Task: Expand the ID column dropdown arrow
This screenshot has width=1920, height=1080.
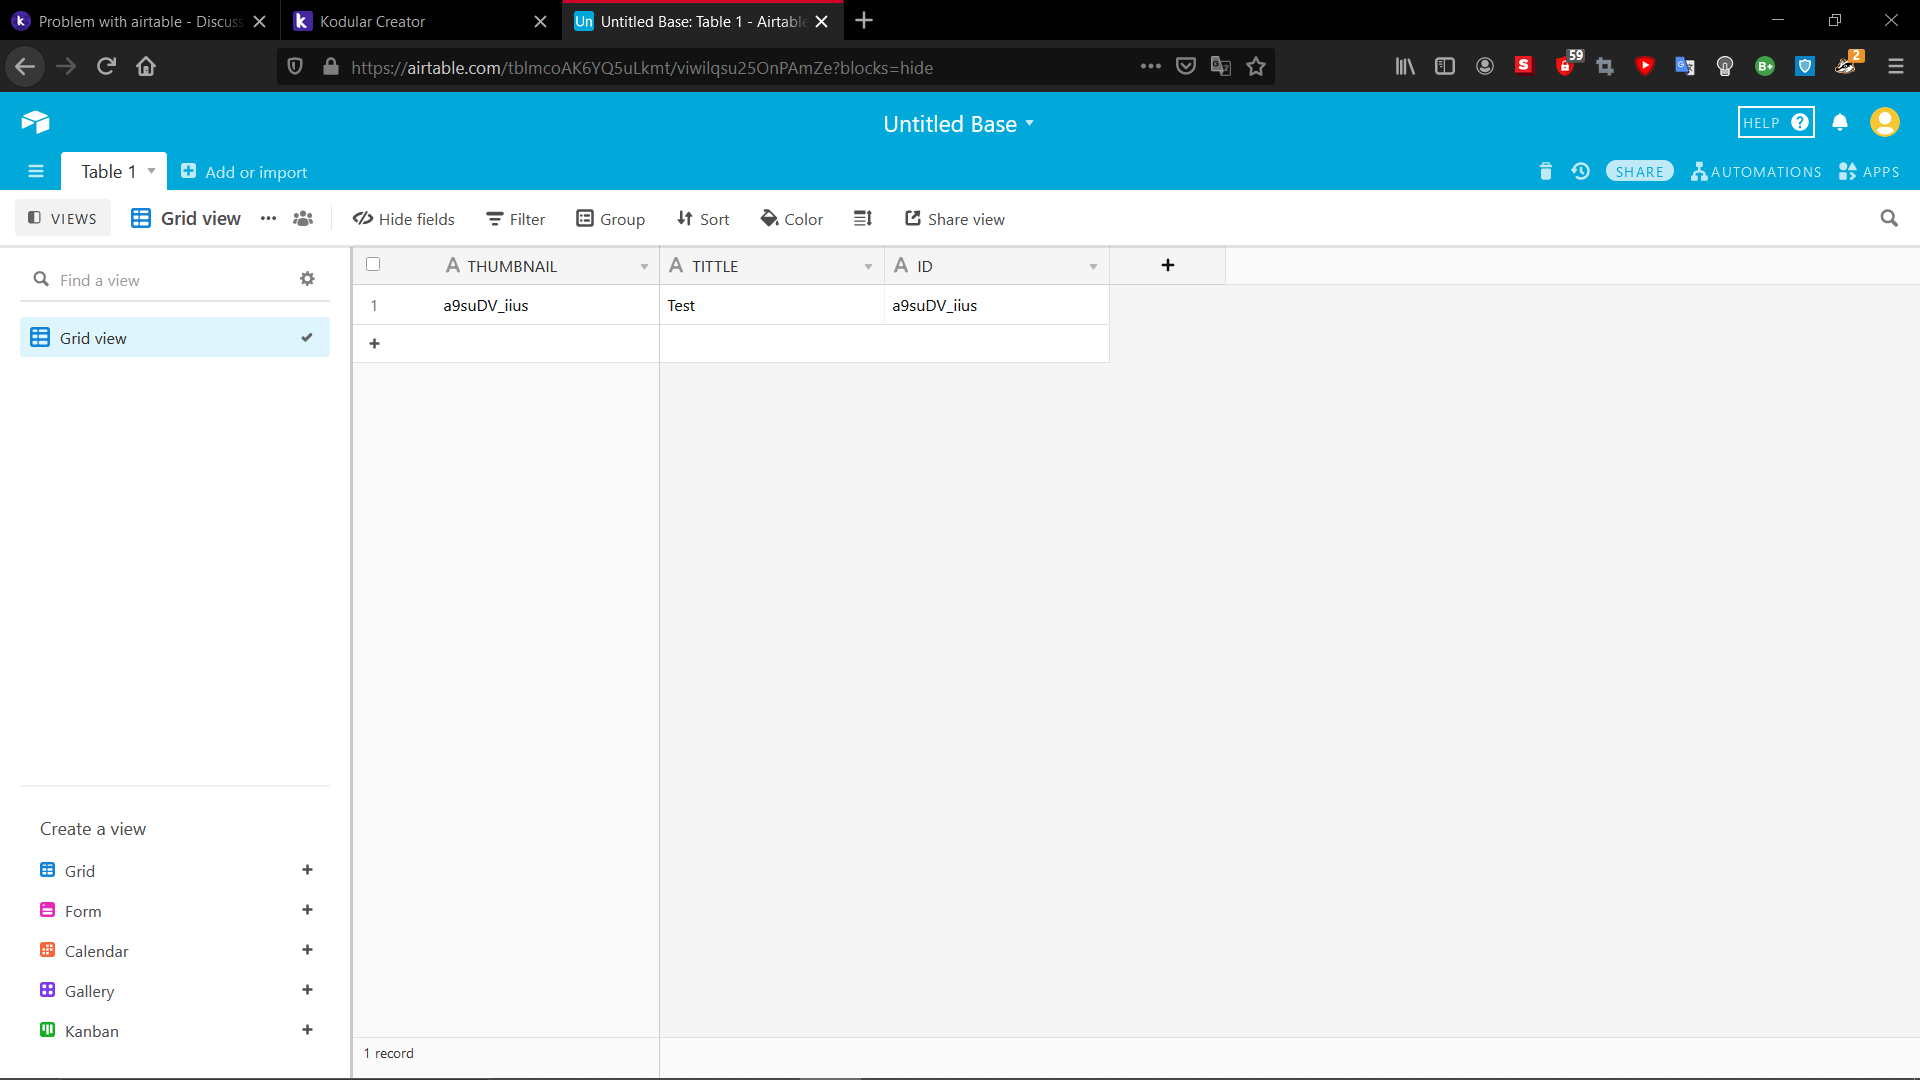Action: pyautogui.click(x=1093, y=266)
